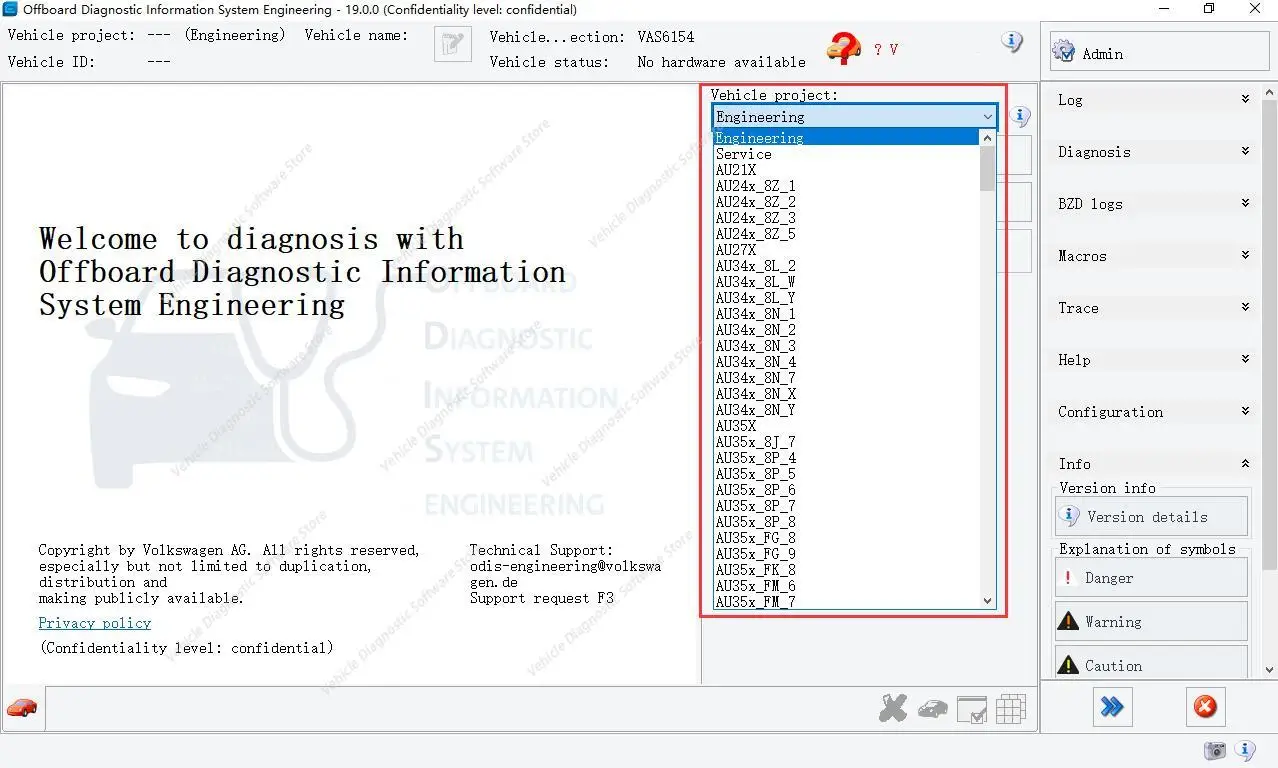Click the Danger symbol explanation button
This screenshot has width=1278, height=768.
[x=1151, y=578]
